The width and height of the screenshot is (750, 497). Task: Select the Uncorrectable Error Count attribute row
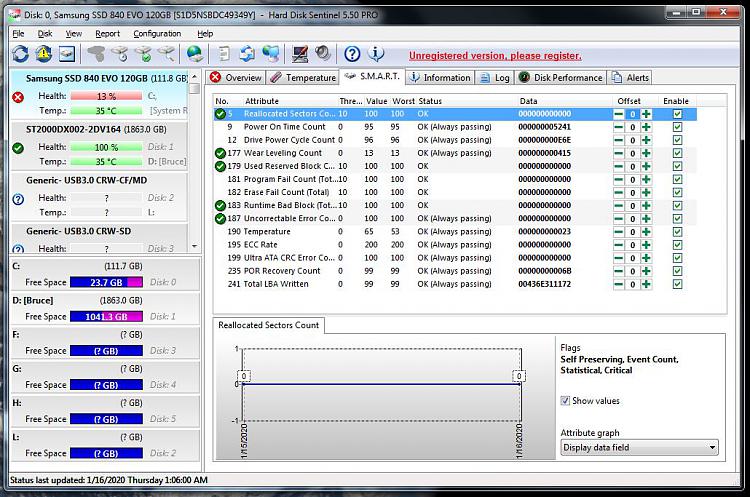(454, 219)
